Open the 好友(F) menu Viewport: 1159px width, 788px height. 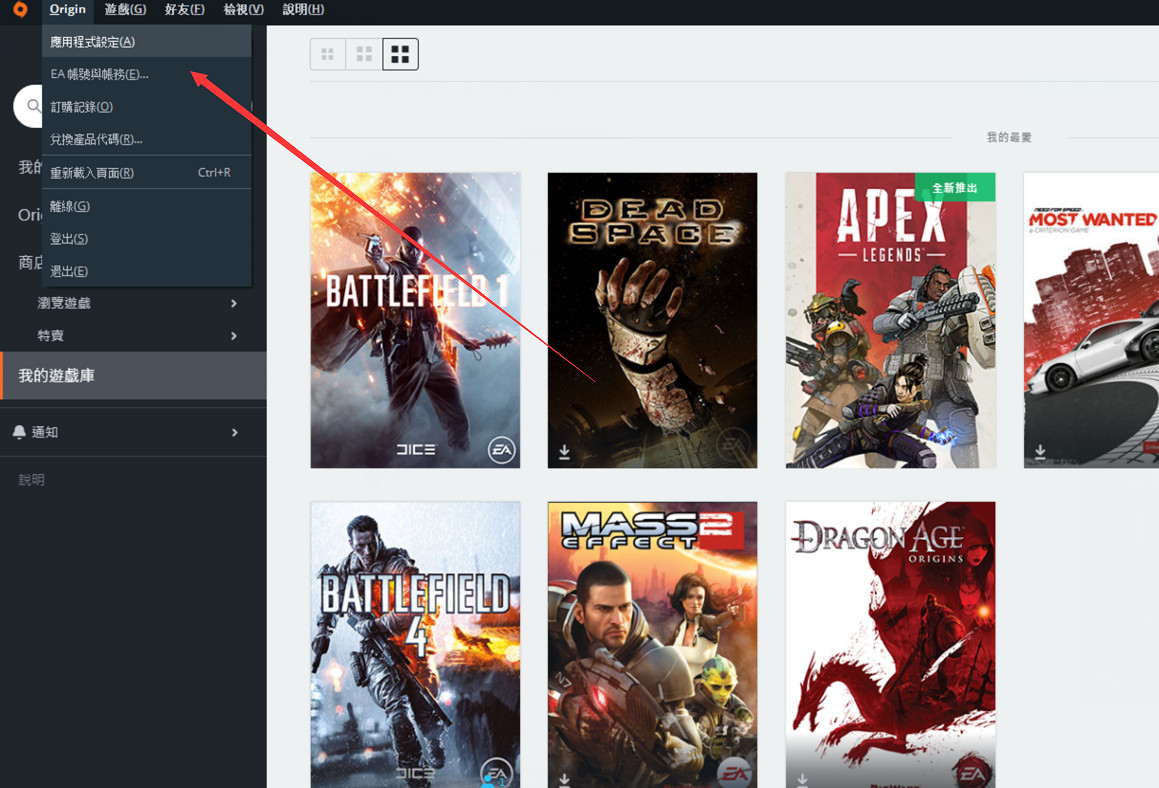pyautogui.click(x=184, y=10)
